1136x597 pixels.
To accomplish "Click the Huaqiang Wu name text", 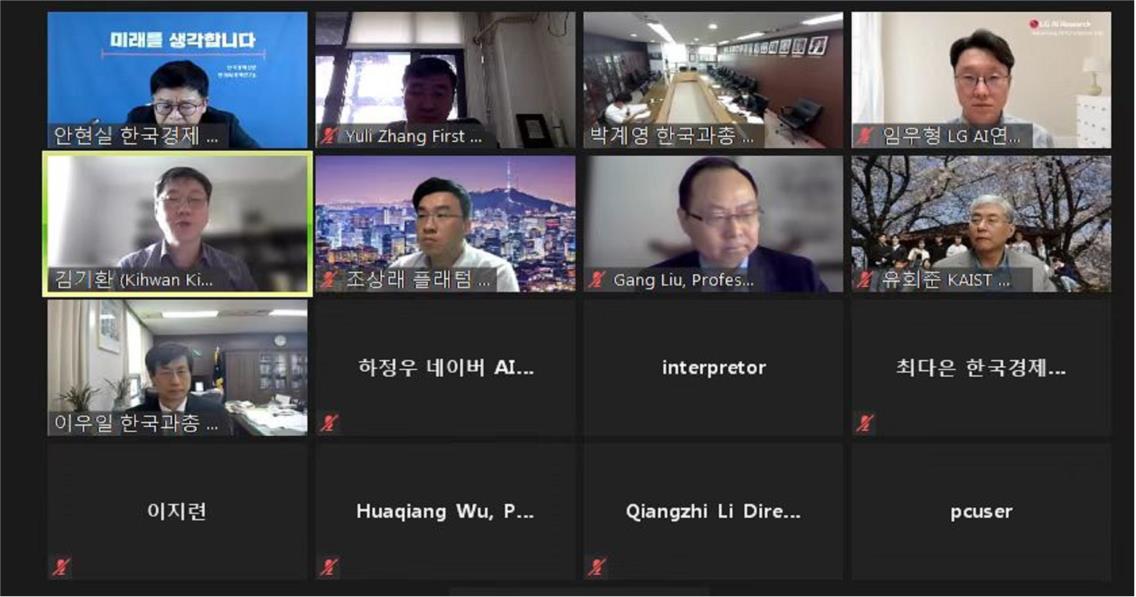I will point(445,512).
